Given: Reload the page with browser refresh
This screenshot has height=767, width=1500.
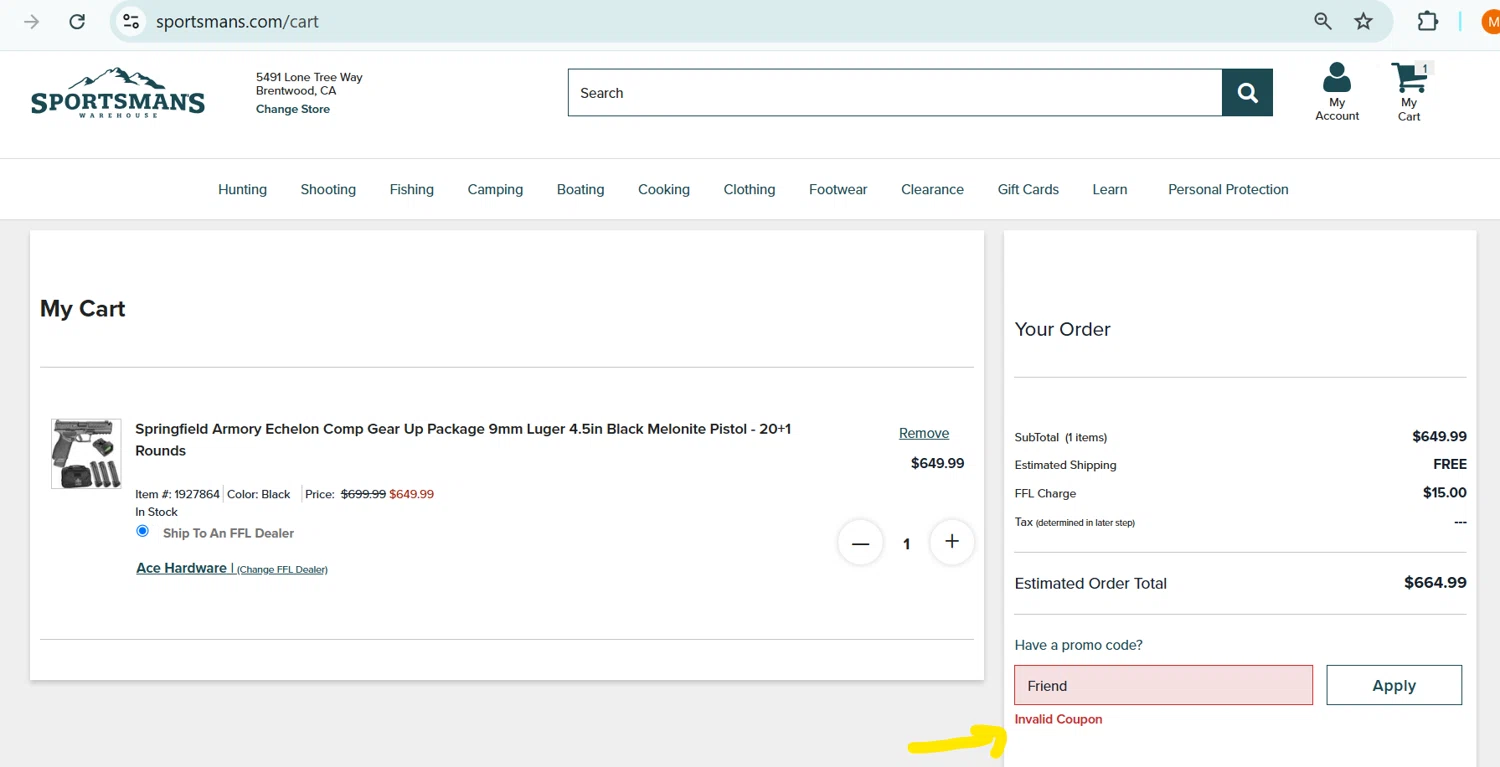Looking at the screenshot, I should (x=77, y=21).
